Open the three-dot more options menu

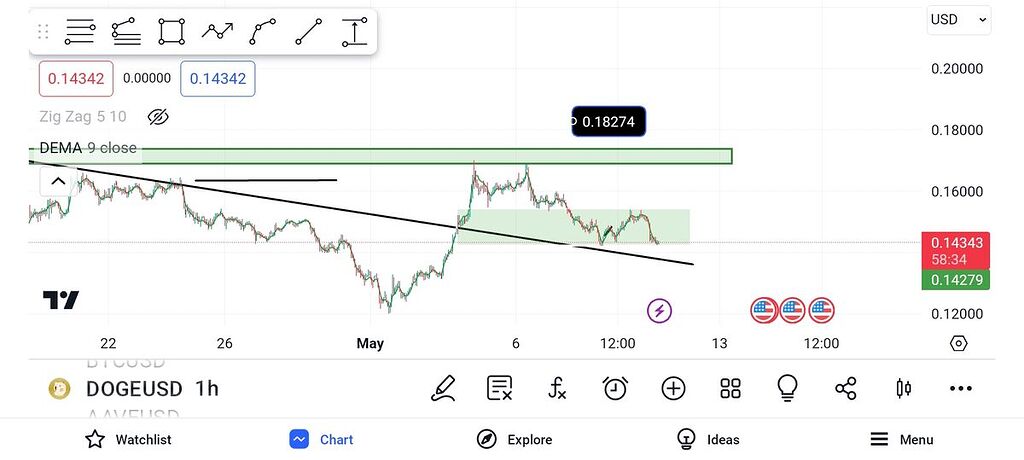coord(961,388)
